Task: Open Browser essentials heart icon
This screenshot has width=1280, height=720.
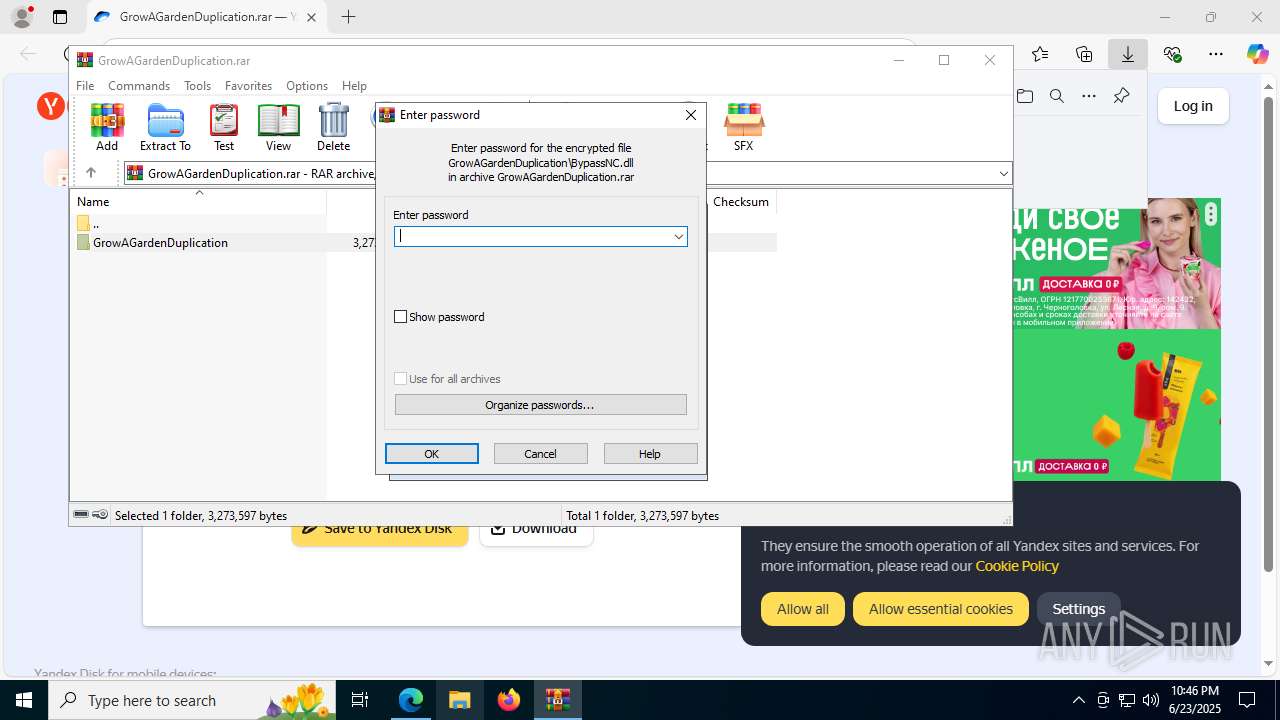Action: [x=1172, y=54]
